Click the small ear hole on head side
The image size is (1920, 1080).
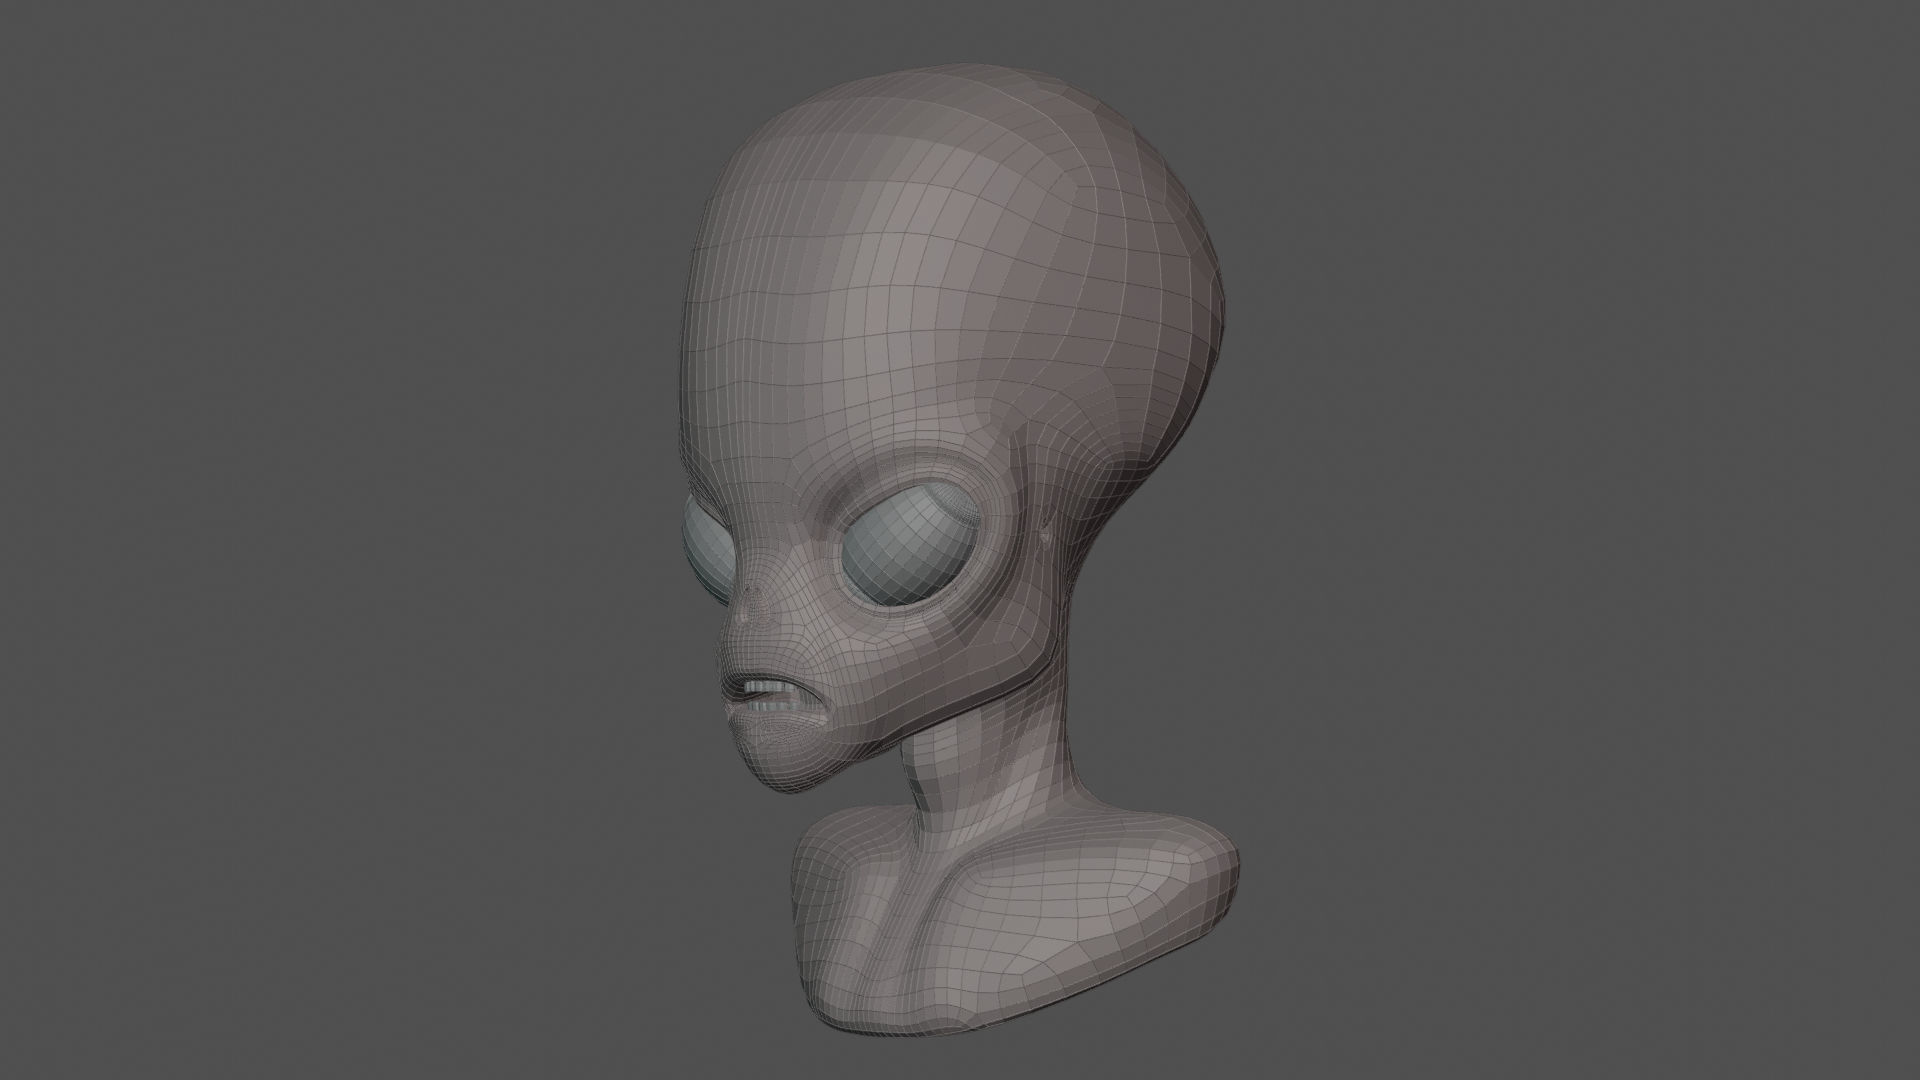pyautogui.click(x=1045, y=535)
